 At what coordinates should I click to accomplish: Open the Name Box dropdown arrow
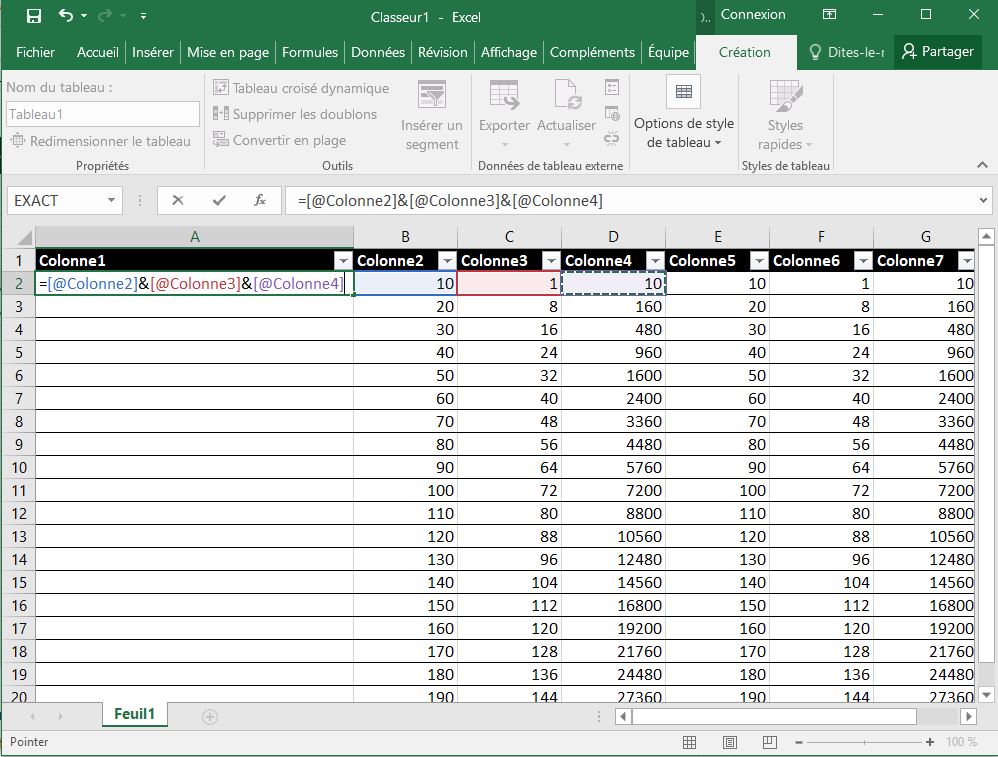(x=111, y=201)
